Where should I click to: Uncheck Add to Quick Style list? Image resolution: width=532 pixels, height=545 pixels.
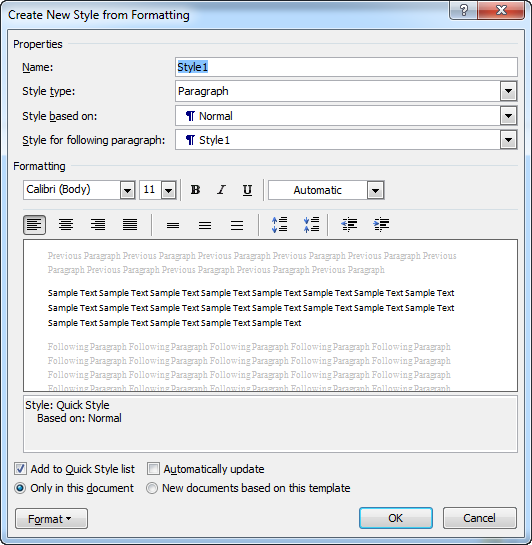20,469
